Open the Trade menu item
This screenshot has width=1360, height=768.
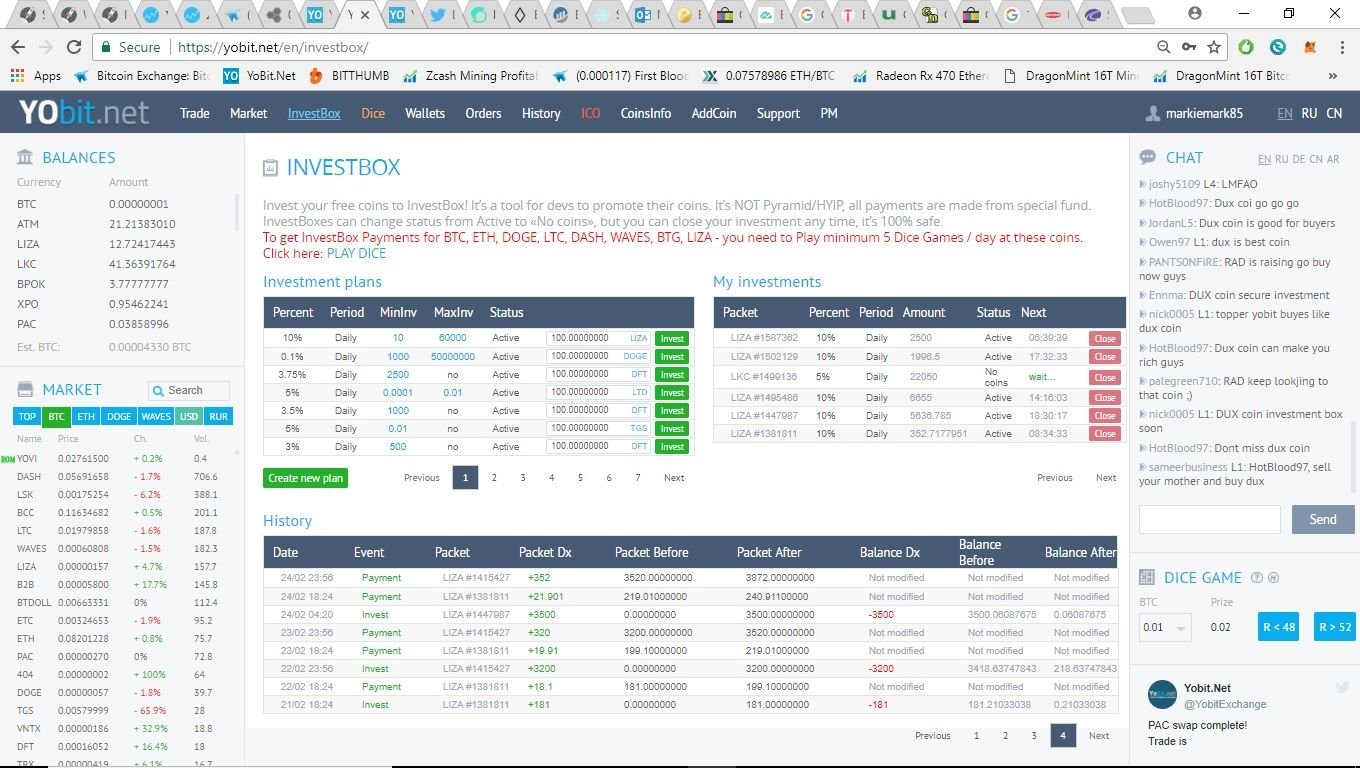pyautogui.click(x=195, y=113)
